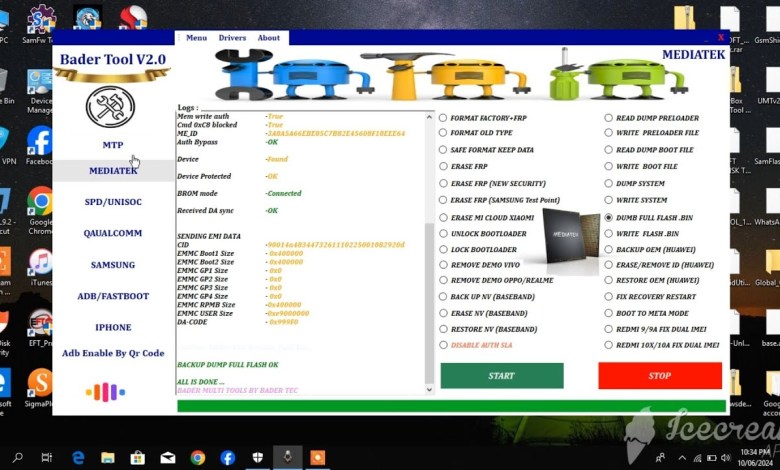Switch to the SAMSUNG tab
Screen dimensions: 780x470
pos(113,265)
